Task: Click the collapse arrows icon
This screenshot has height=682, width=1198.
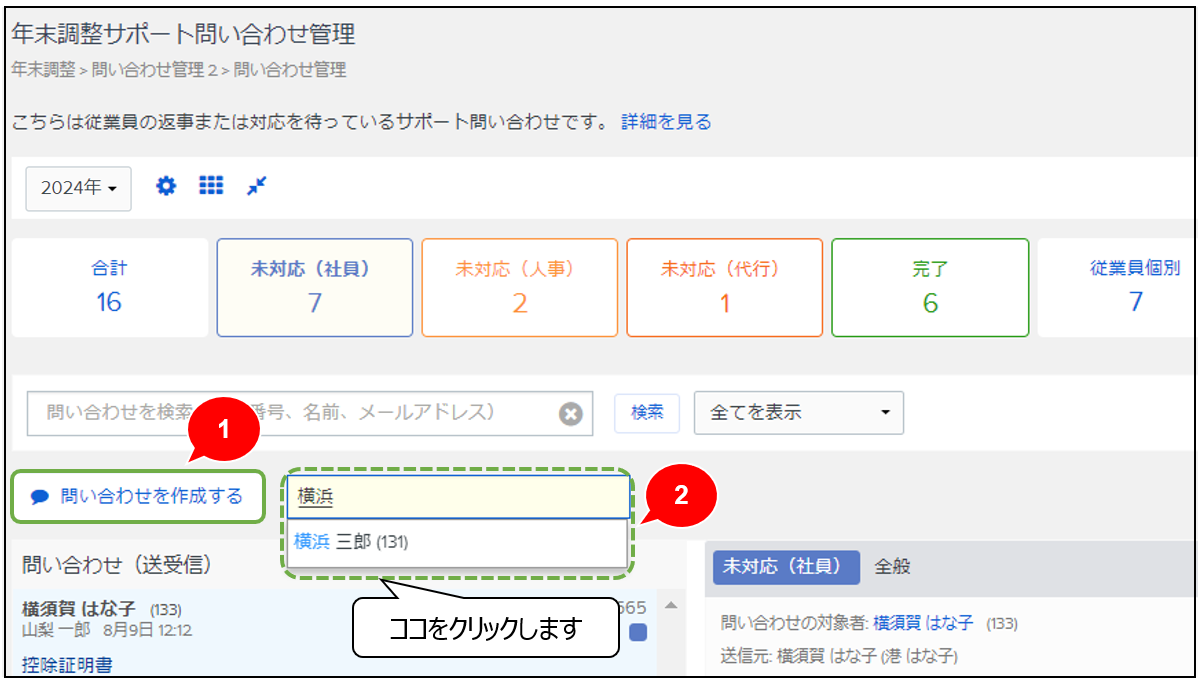Action: pos(257,186)
